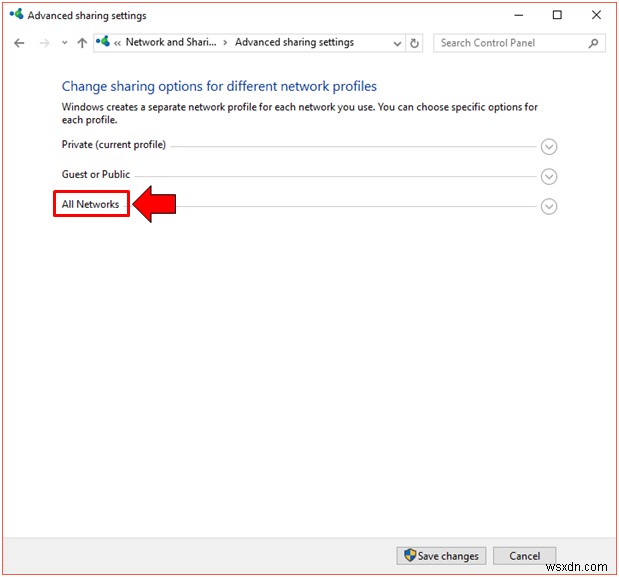Image resolution: width=619 pixels, height=577 pixels.
Task: Go up one level with the up arrow
Action: pos(82,43)
